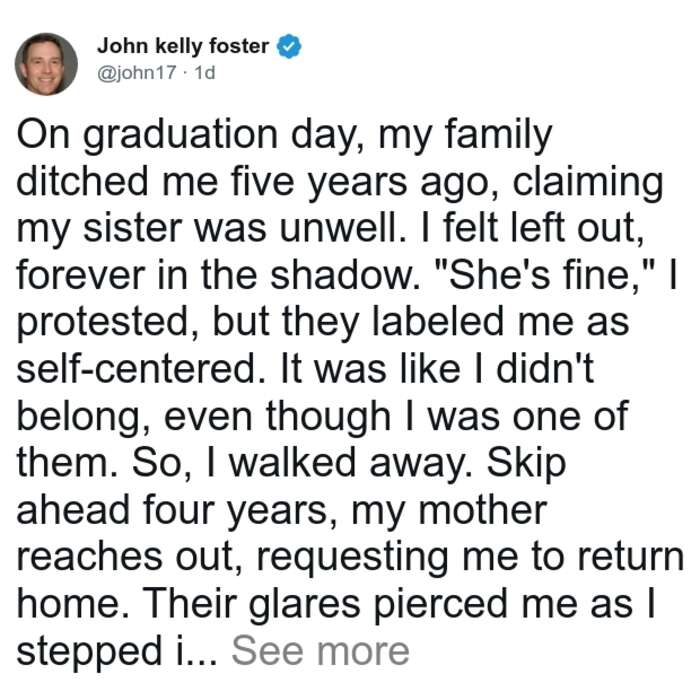
Task: Click the truncated text "stepped i..."
Action: coord(117,651)
